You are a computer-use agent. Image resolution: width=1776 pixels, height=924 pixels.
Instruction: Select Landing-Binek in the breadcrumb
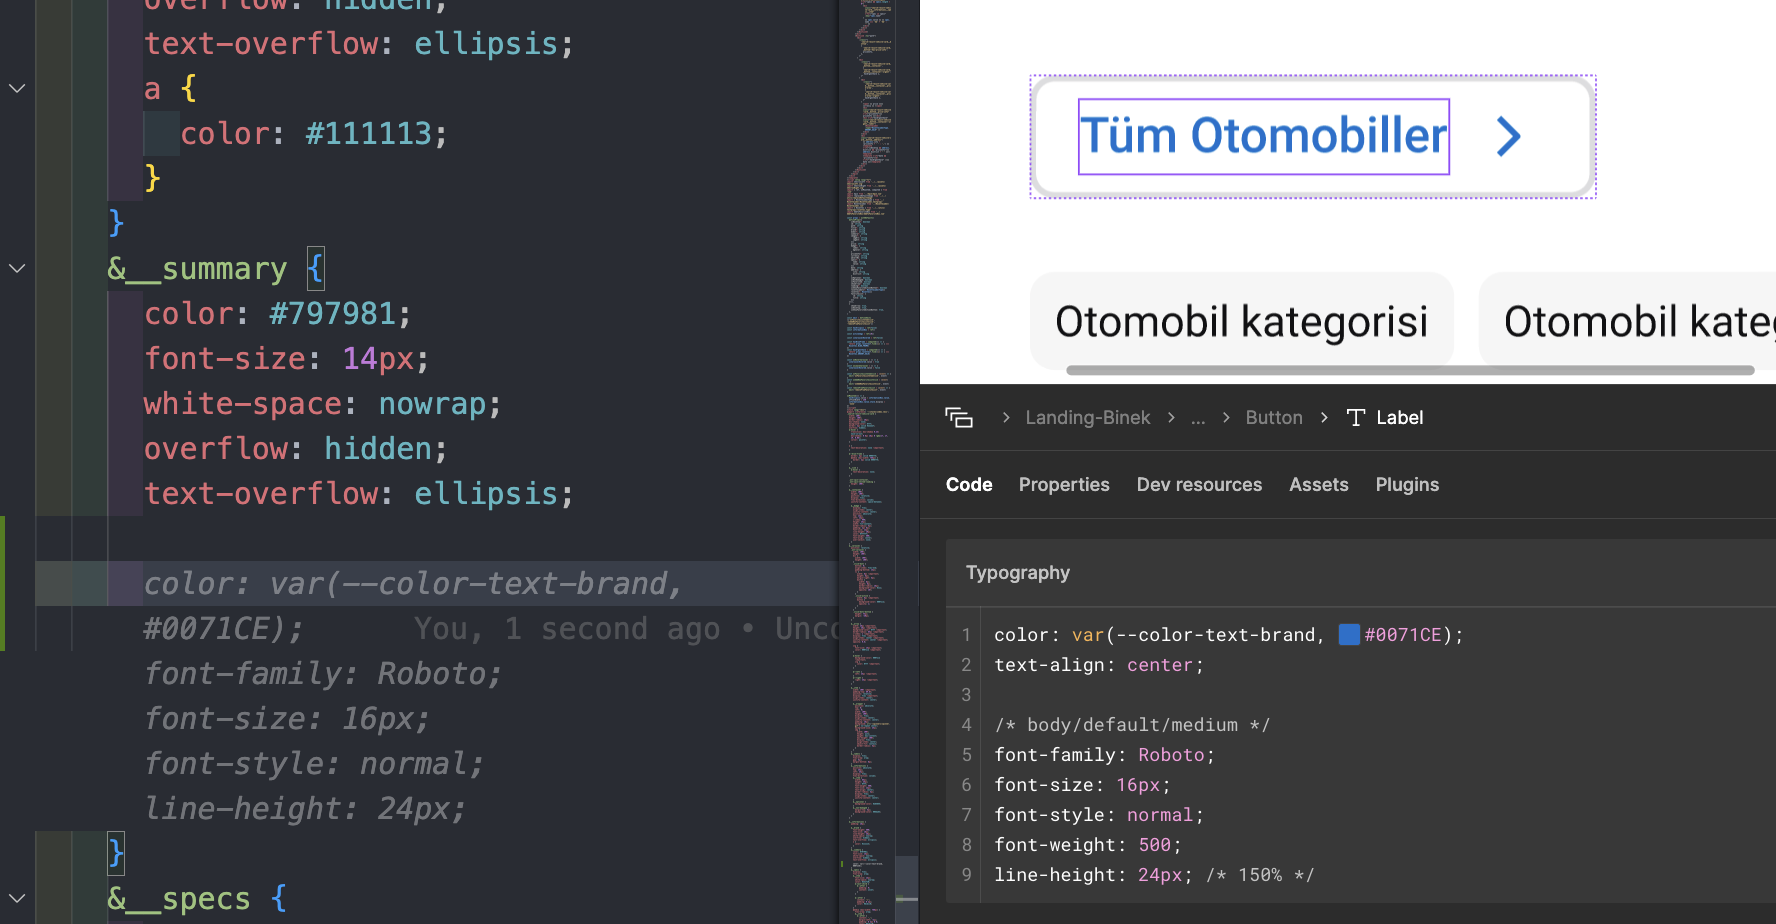click(1088, 418)
